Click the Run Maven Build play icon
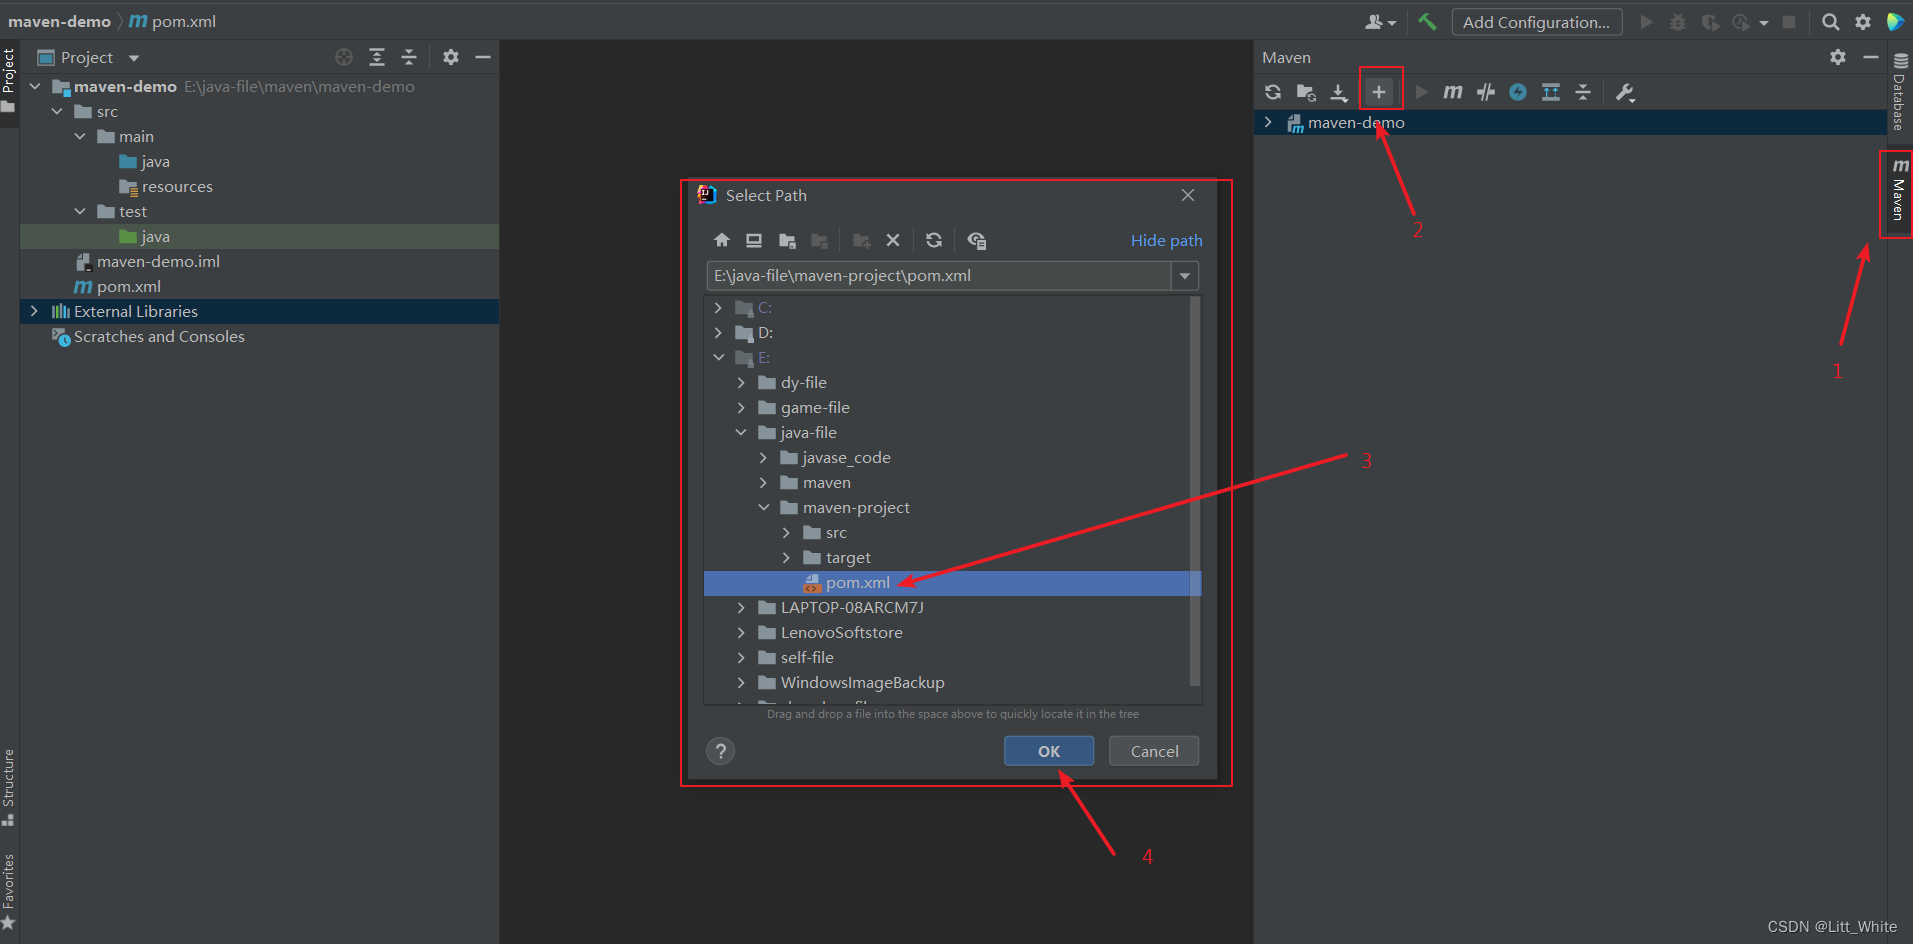This screenshot has width=1913, height=944. (1421, 92)
